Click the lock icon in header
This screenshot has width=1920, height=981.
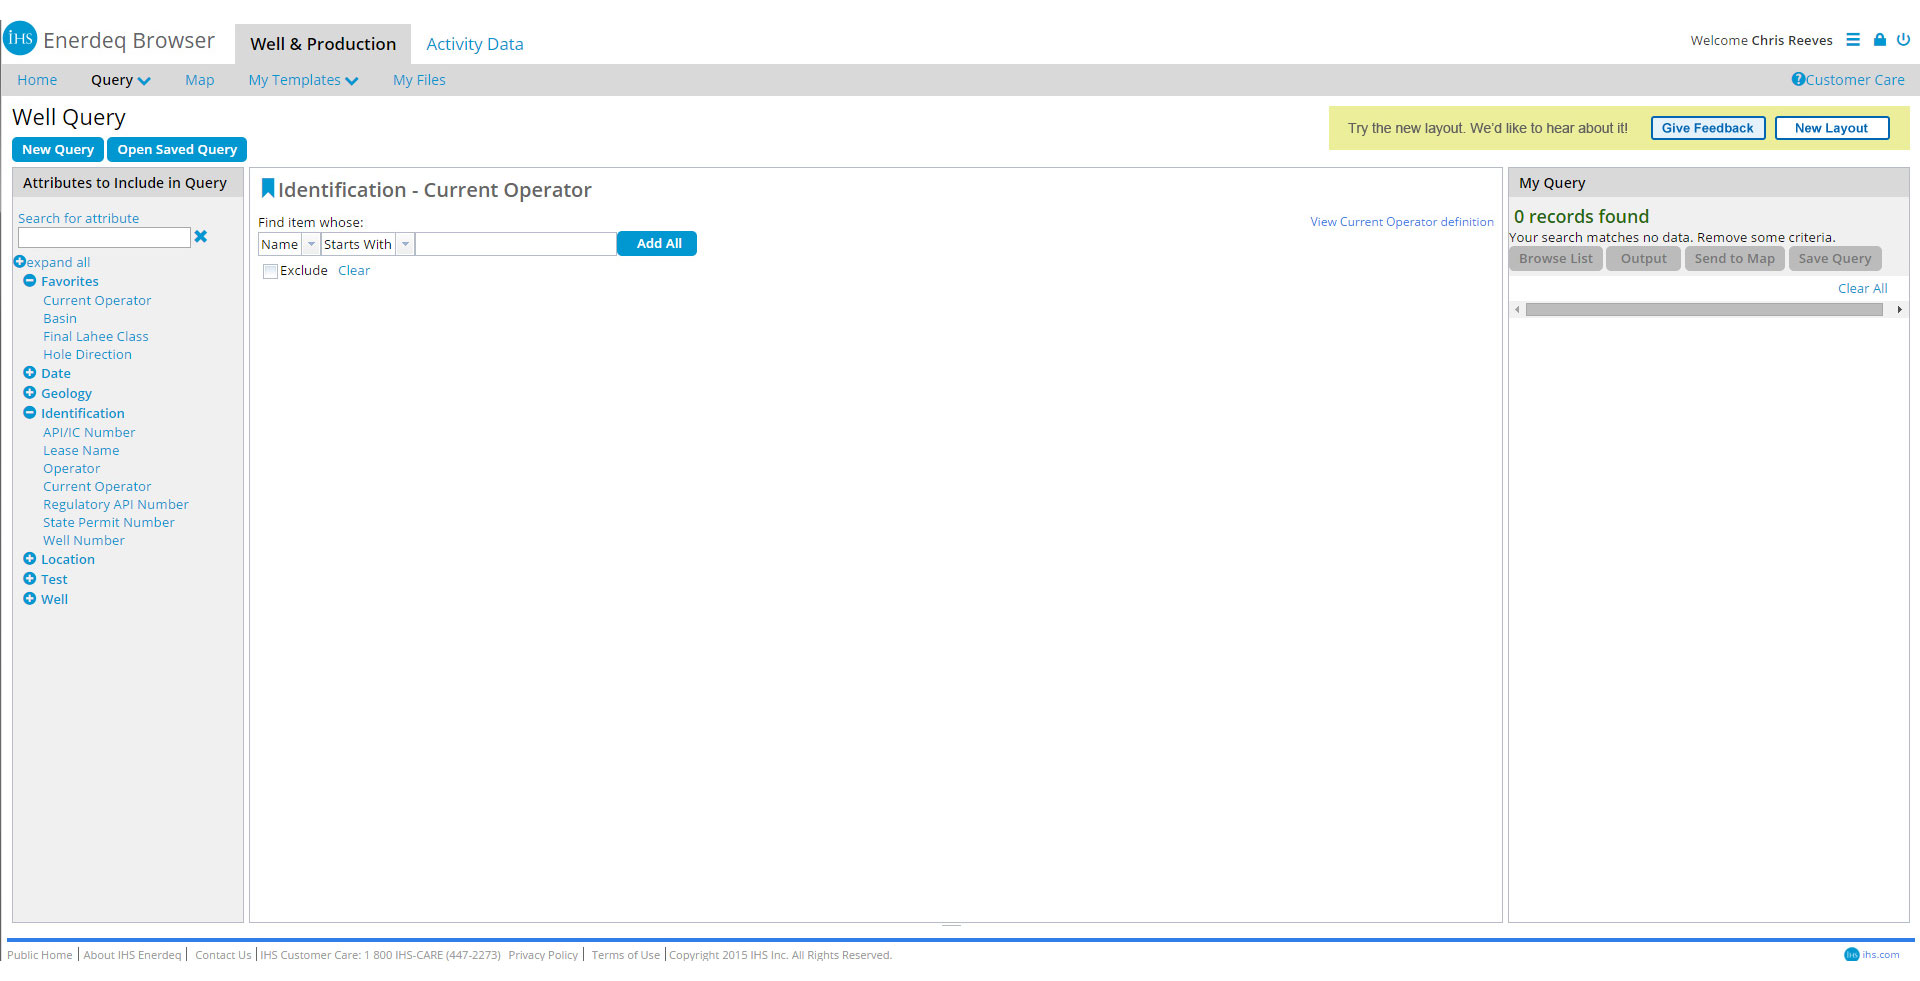[1879, 40]
